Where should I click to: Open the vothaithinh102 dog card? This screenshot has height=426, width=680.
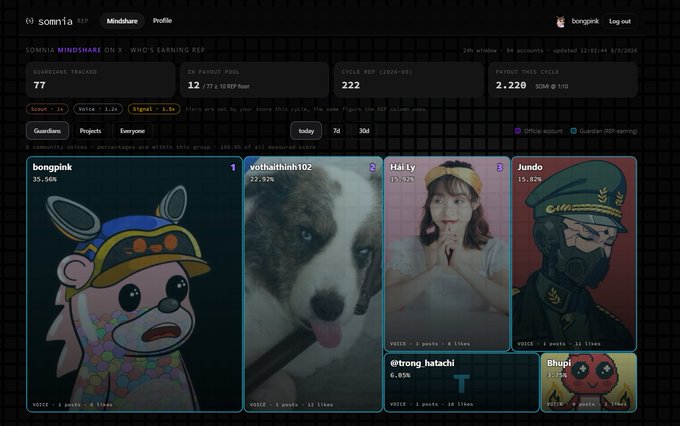(314, 284)
